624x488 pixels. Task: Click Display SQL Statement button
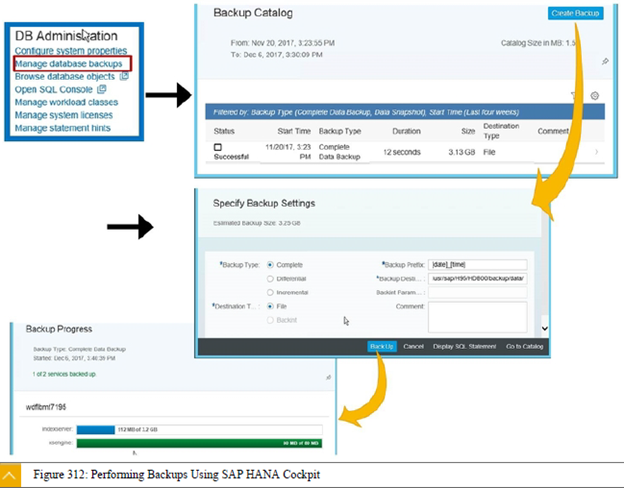coord(464,346)
